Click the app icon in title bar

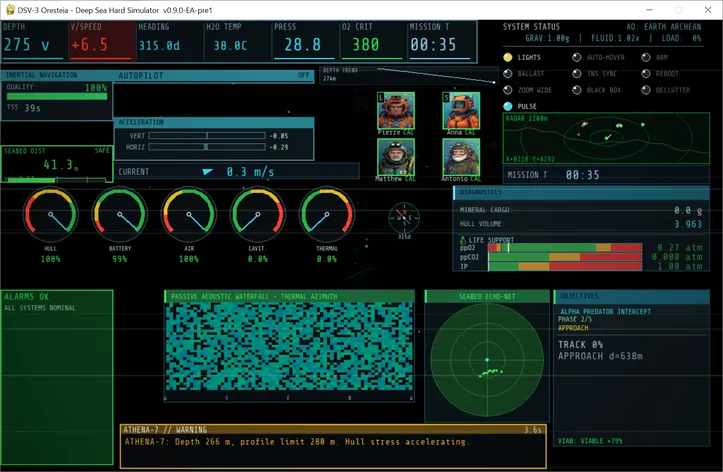click(10, 10)
